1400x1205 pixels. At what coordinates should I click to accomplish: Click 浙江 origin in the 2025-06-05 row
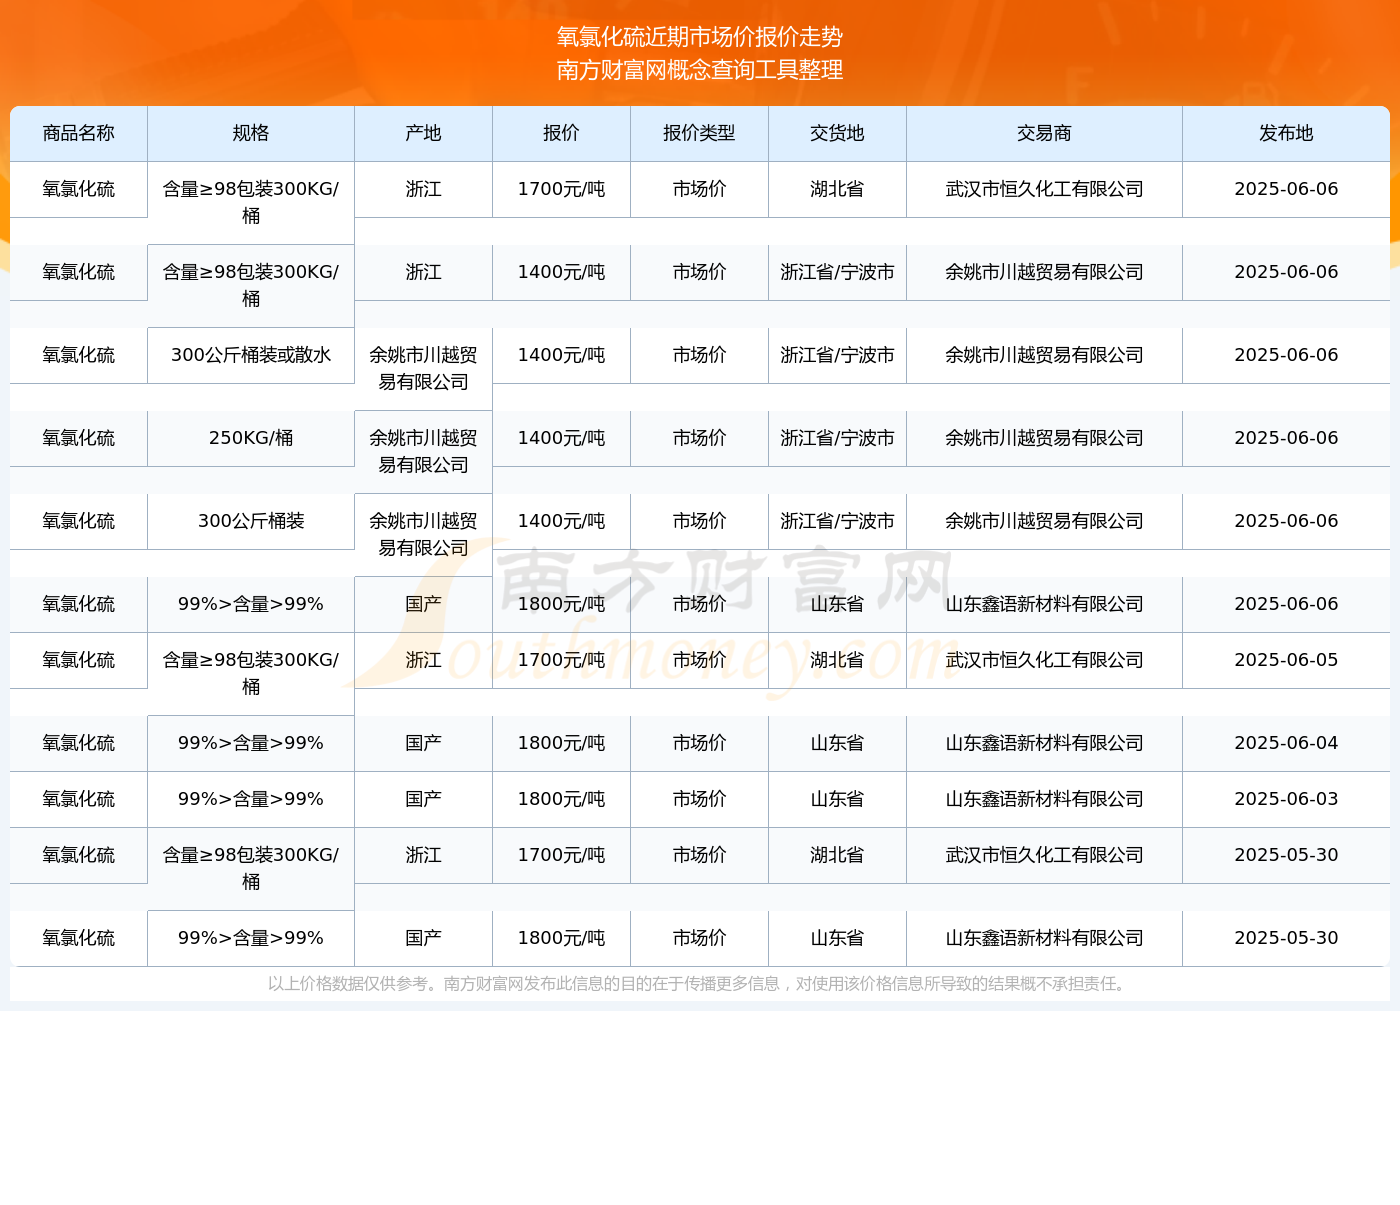click(x=424, y=660)
